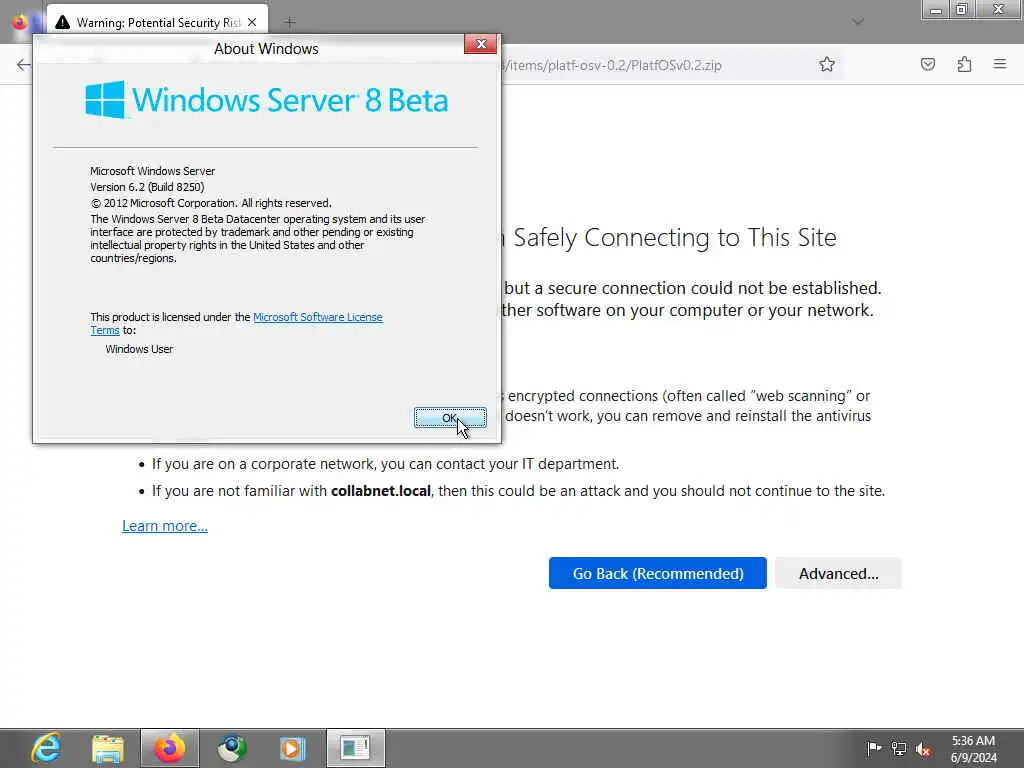The height and width of the screenshot is (768, 1024).
Task: Click the Windows User licensee text
Action: 139,349
